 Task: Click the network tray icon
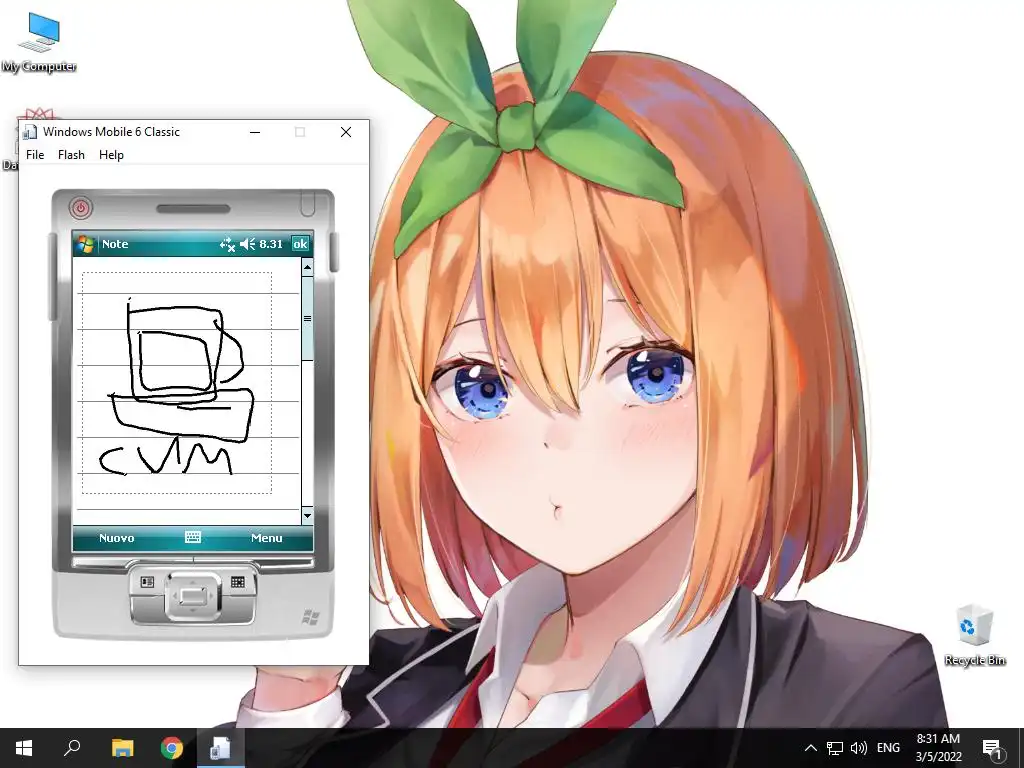[835, 748]
